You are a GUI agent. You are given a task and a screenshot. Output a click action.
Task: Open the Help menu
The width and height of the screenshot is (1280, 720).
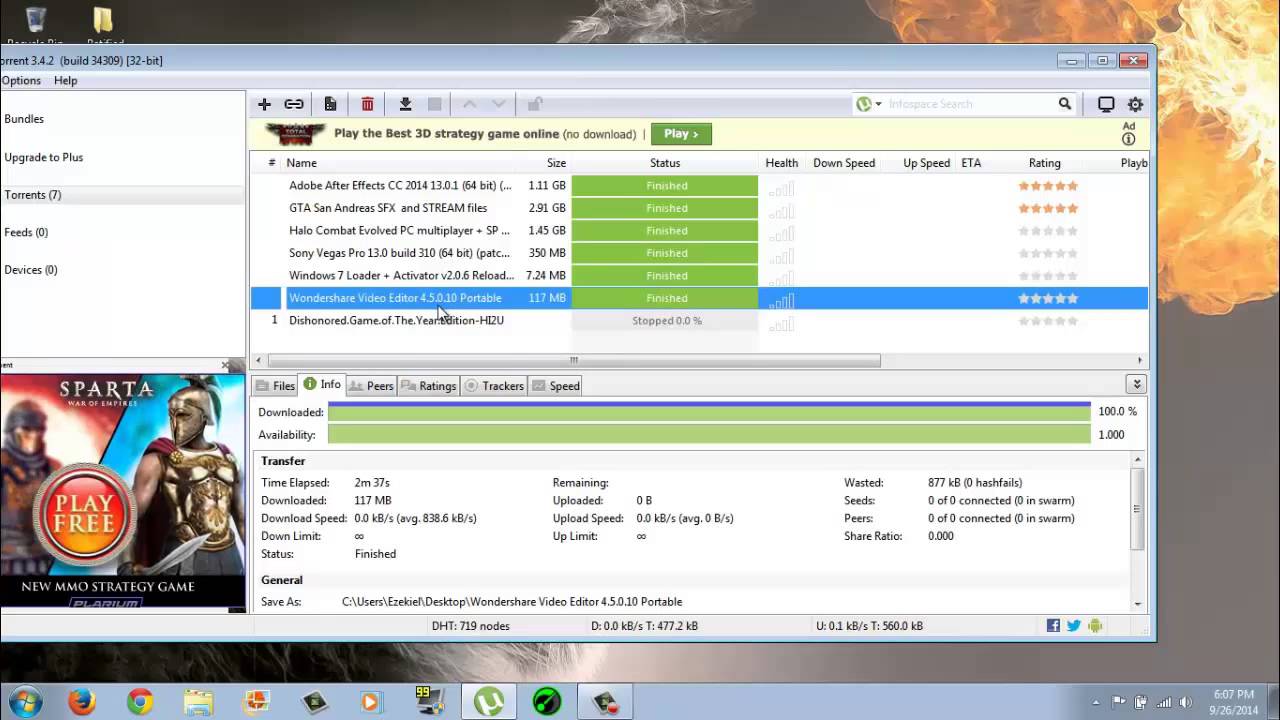(65, 80)
